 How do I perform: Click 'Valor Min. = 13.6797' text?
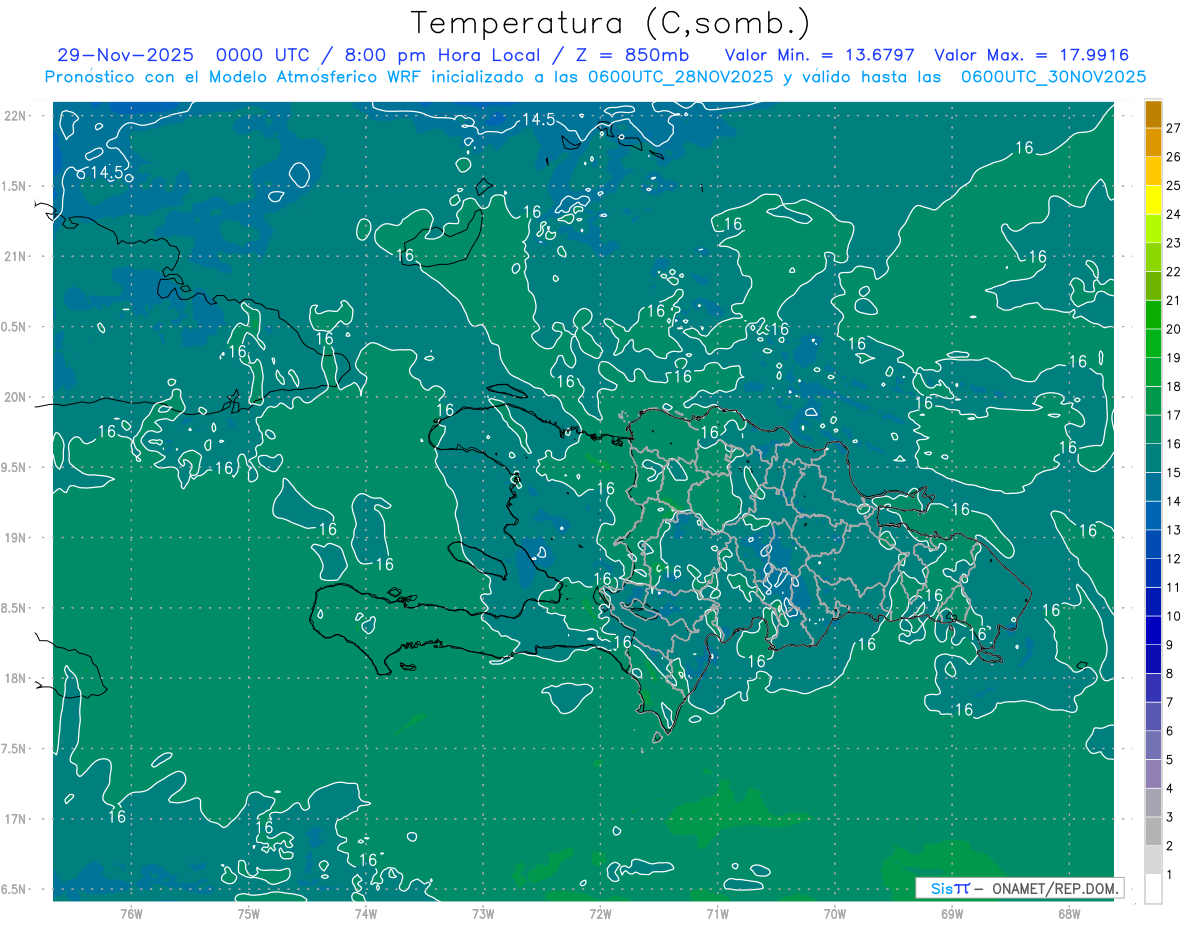[x=820, y=55]
